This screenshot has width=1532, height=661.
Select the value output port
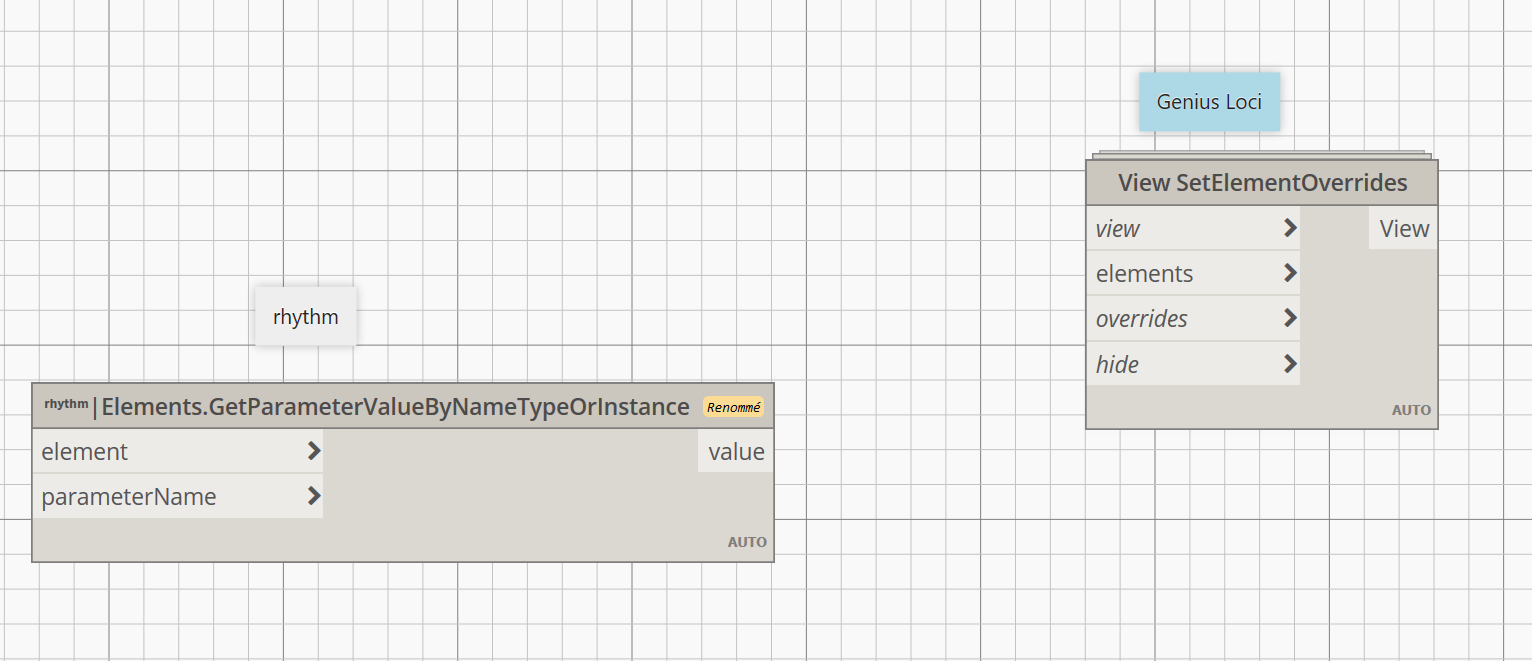tap(736, 452)
